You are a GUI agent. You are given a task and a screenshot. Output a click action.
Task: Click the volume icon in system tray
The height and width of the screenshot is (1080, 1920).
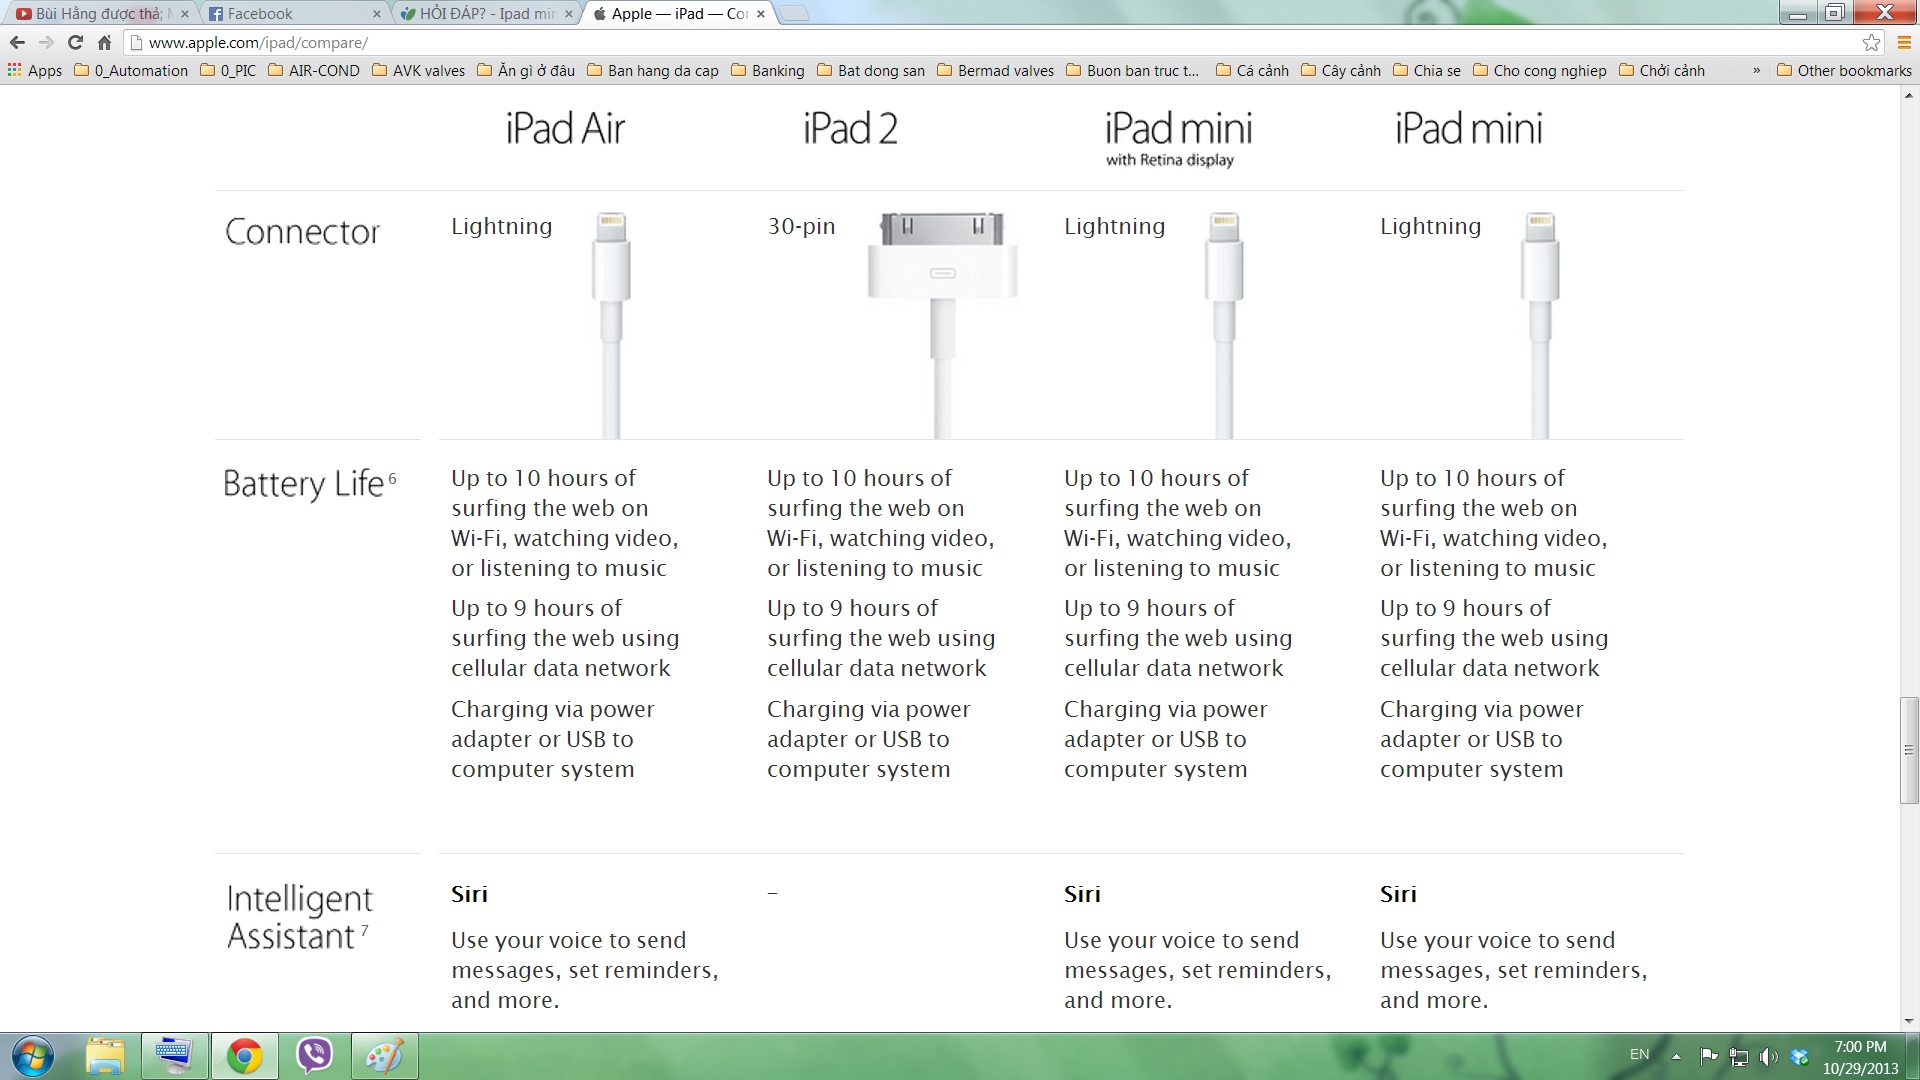click(1768, 1055)
